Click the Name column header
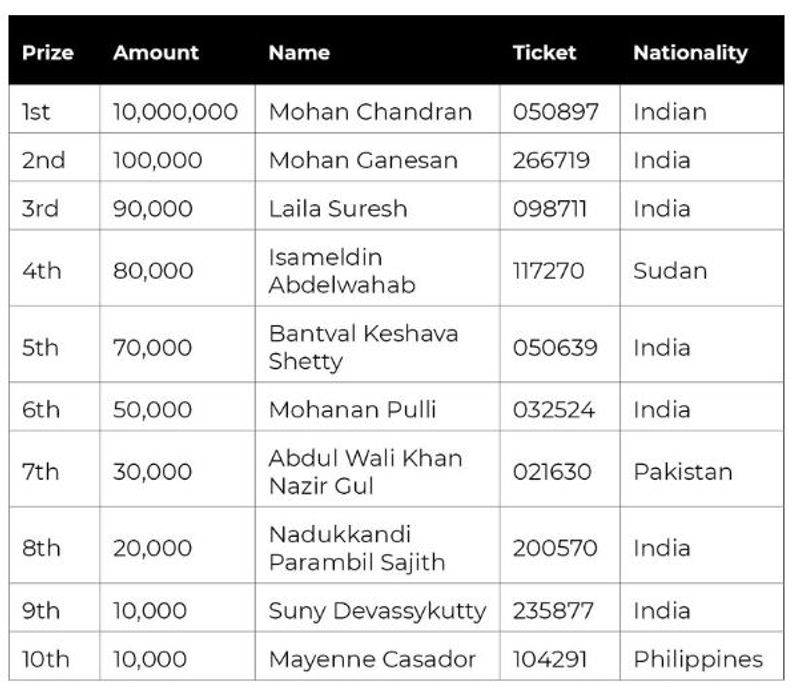 pyautogui.click(x=299, y=53)
